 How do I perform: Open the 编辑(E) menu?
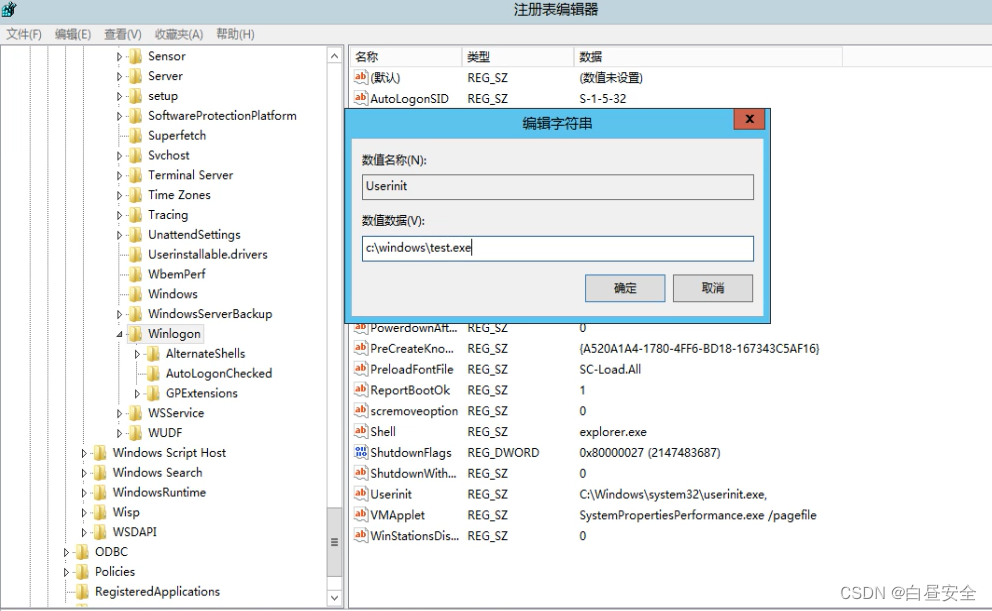[73, 34]
